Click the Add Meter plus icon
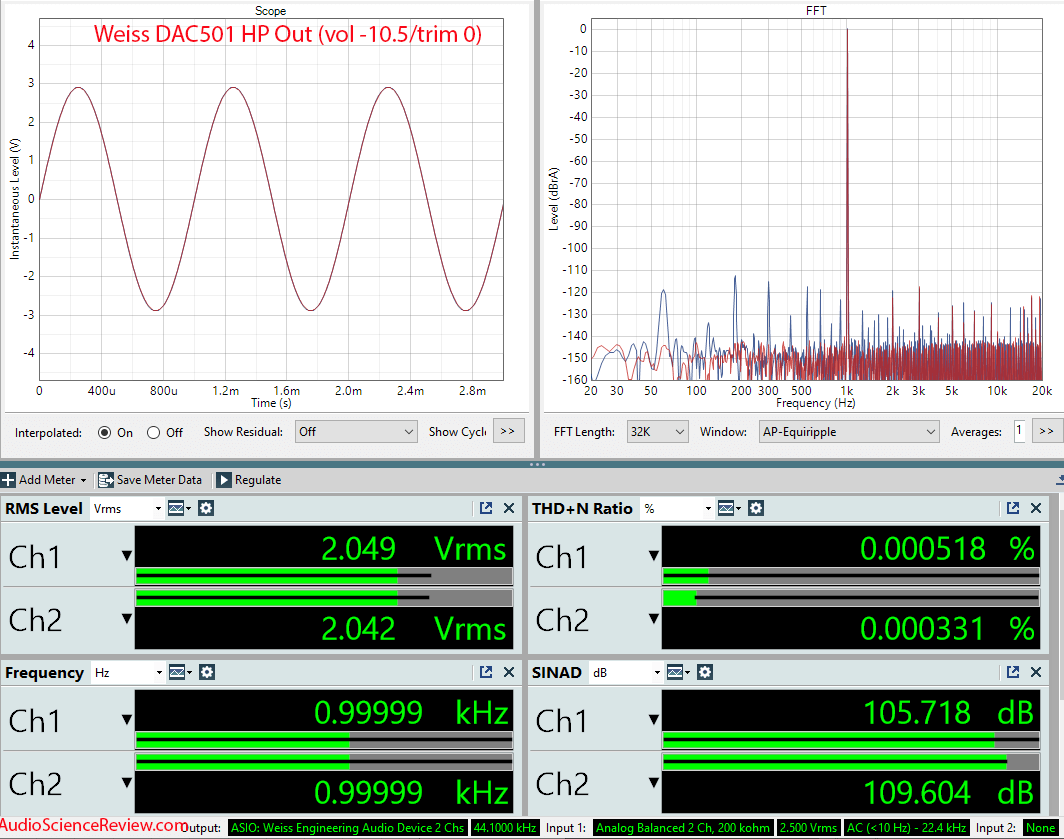Image resolution: width=1064 pixels, height=839 pixels. 8,480
